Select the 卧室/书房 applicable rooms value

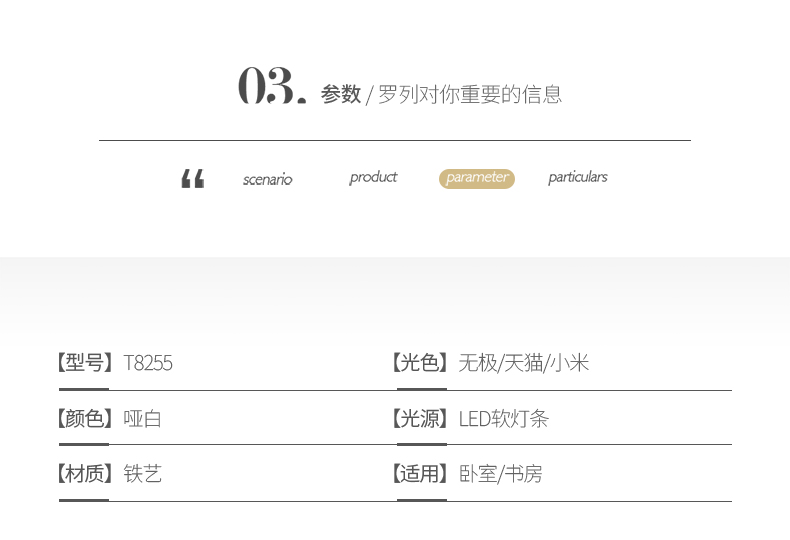point(500,473)
